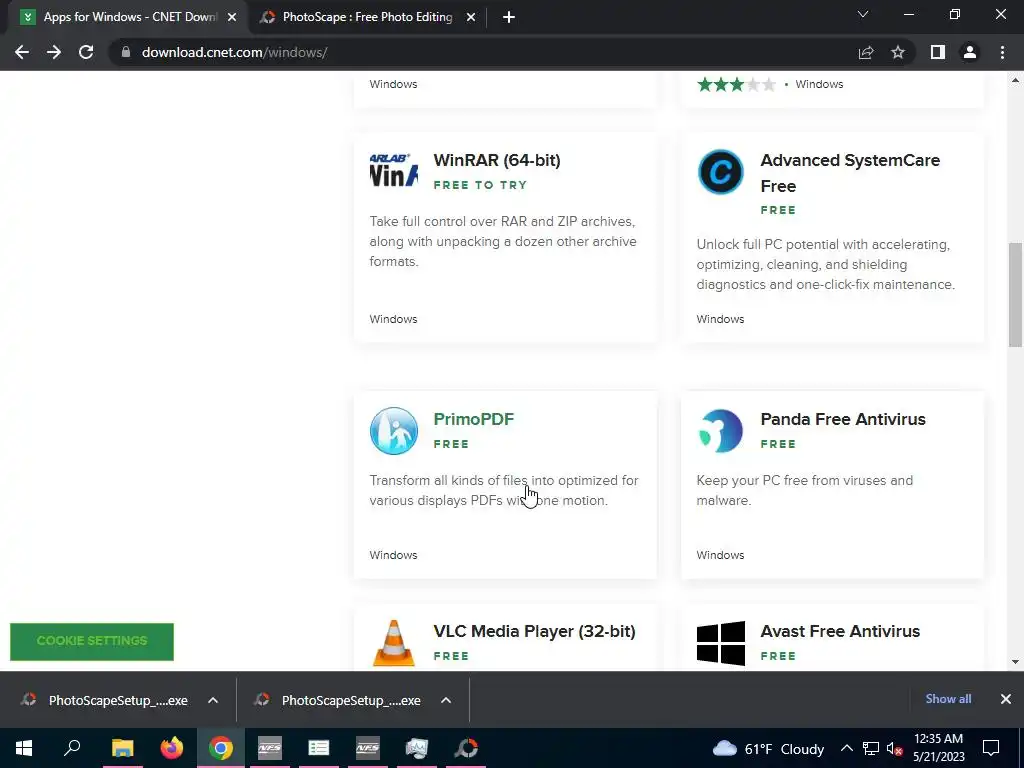Click 'Keep your PC free from viruses' text
Image resolution: width=1024 pixels, height=768 pixels.
pos(805,490)
